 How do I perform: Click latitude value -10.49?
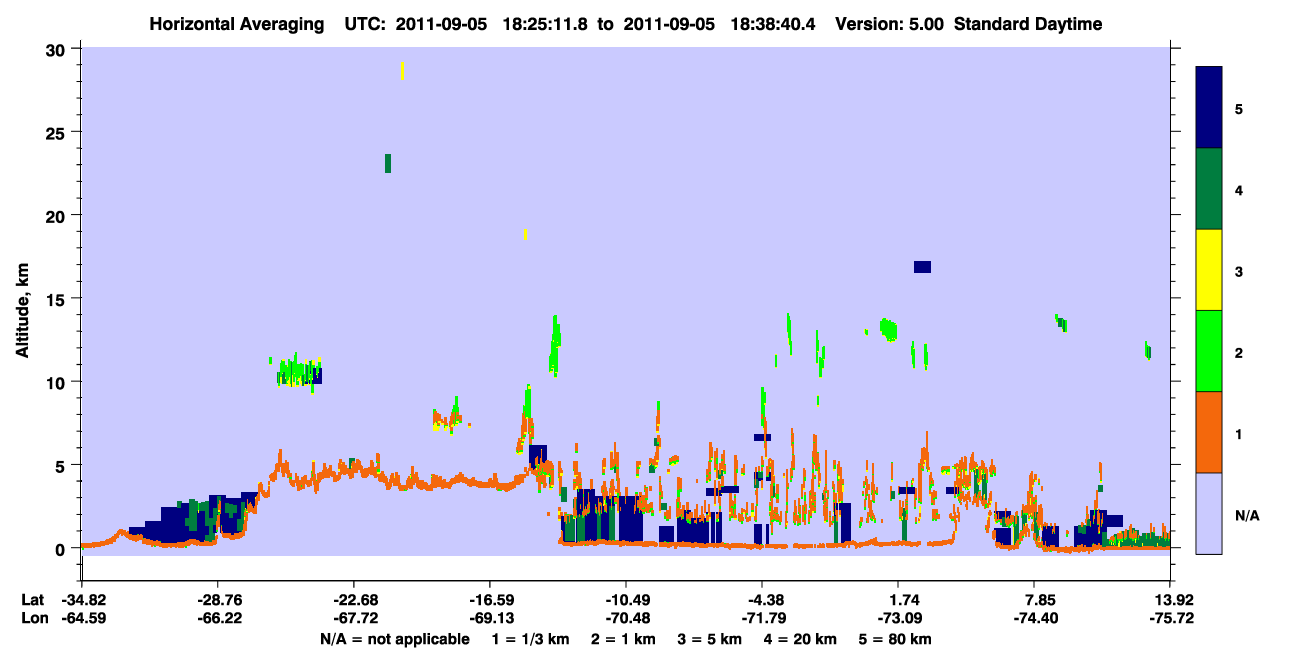tap(625, 600)
